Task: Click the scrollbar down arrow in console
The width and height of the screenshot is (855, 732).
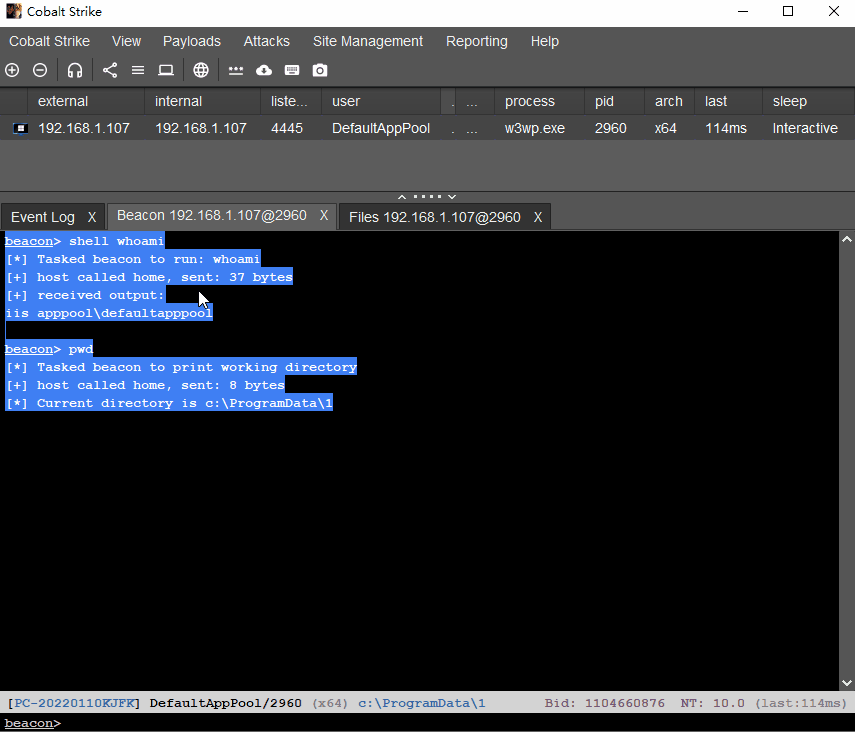Action: pos(847,682)
